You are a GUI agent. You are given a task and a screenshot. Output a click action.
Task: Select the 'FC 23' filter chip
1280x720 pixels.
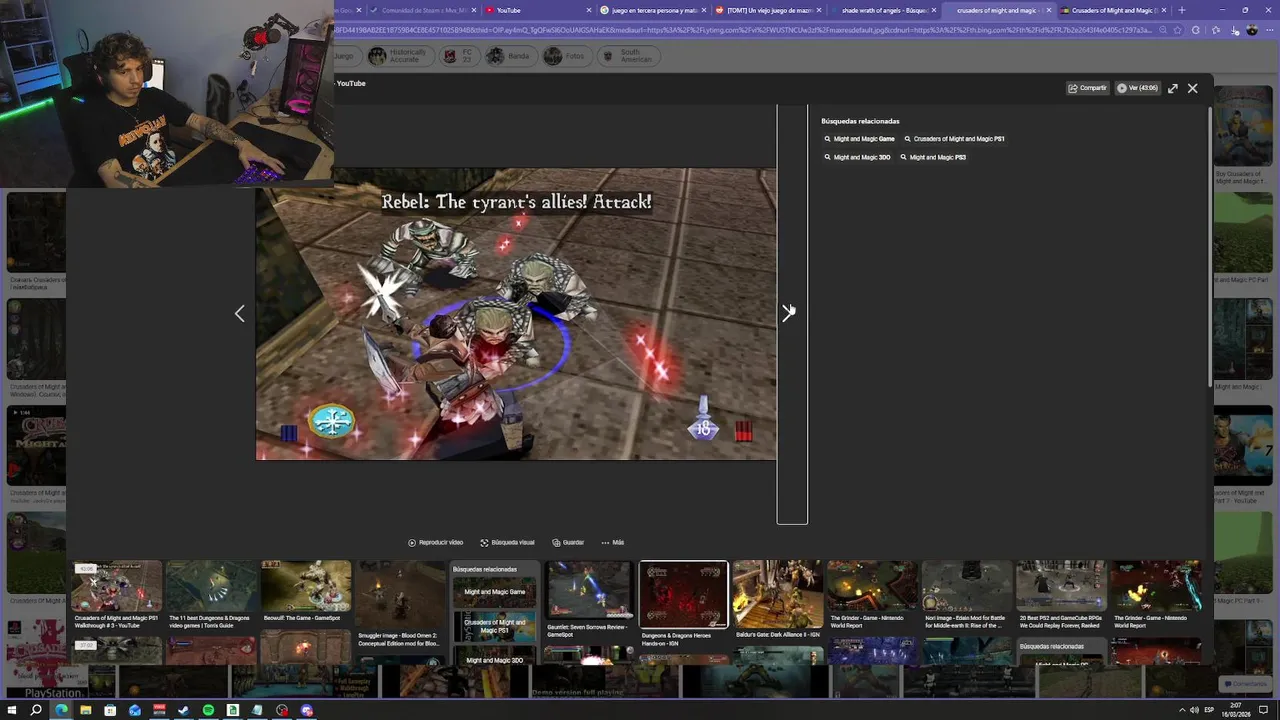pos(458,56)
